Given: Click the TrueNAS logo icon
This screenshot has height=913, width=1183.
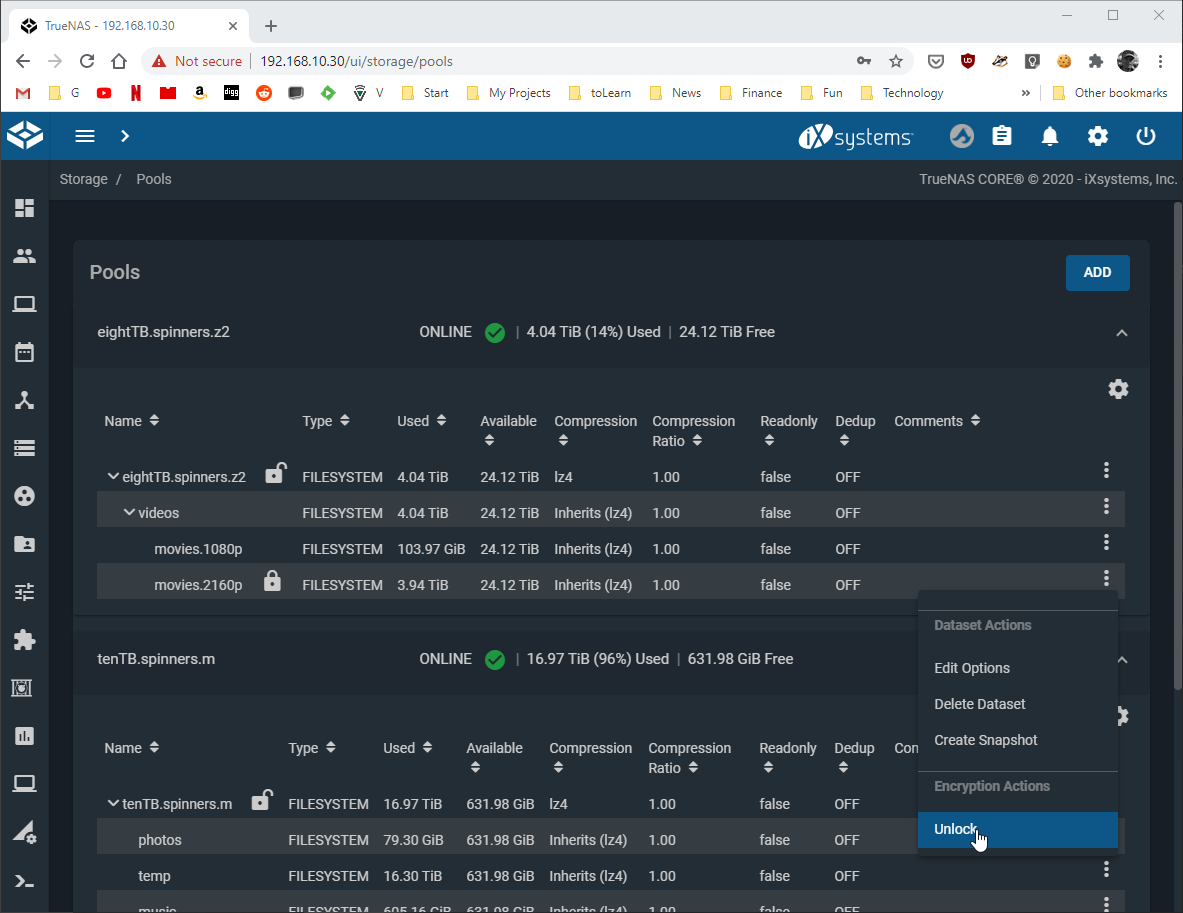Looking at the screenshot, I should [x=25, y=136].
